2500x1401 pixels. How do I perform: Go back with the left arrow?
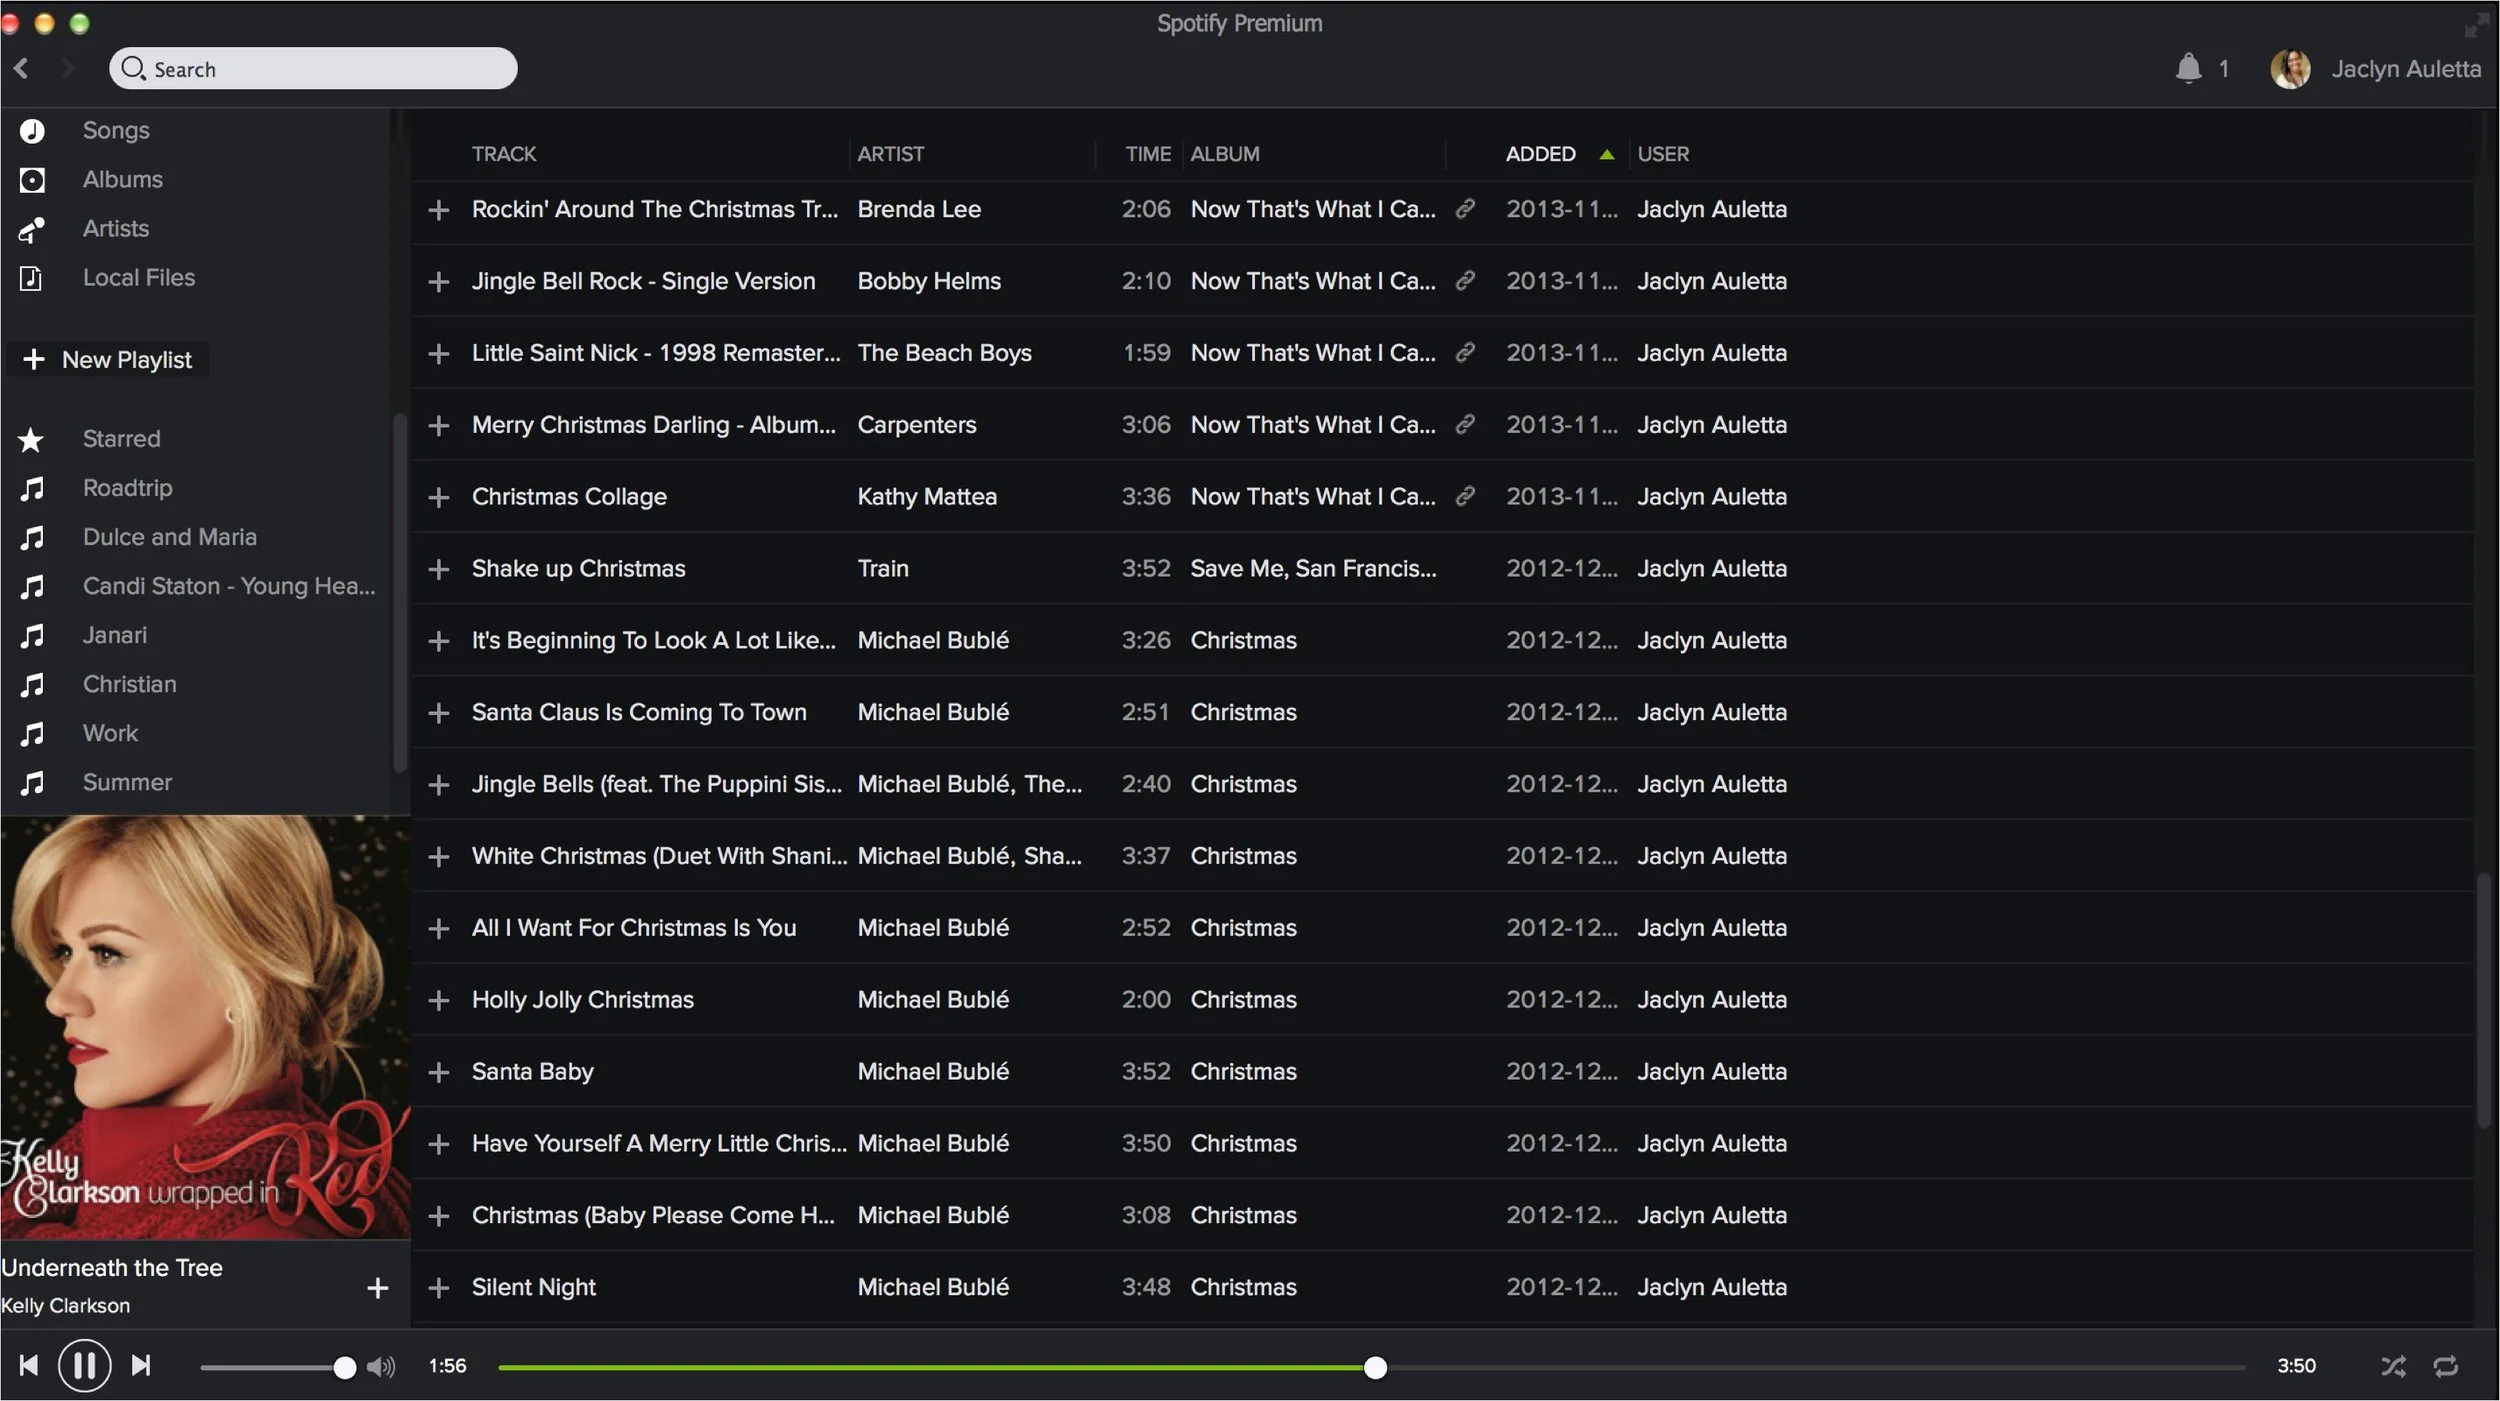(21, 68)
